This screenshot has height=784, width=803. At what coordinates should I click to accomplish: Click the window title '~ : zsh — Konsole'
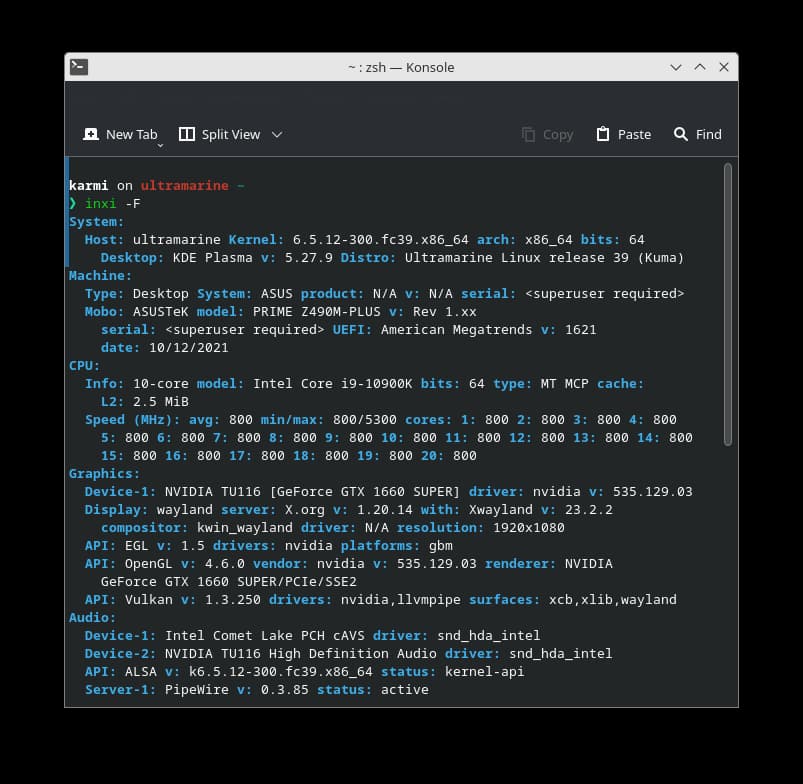click(401, 67)
